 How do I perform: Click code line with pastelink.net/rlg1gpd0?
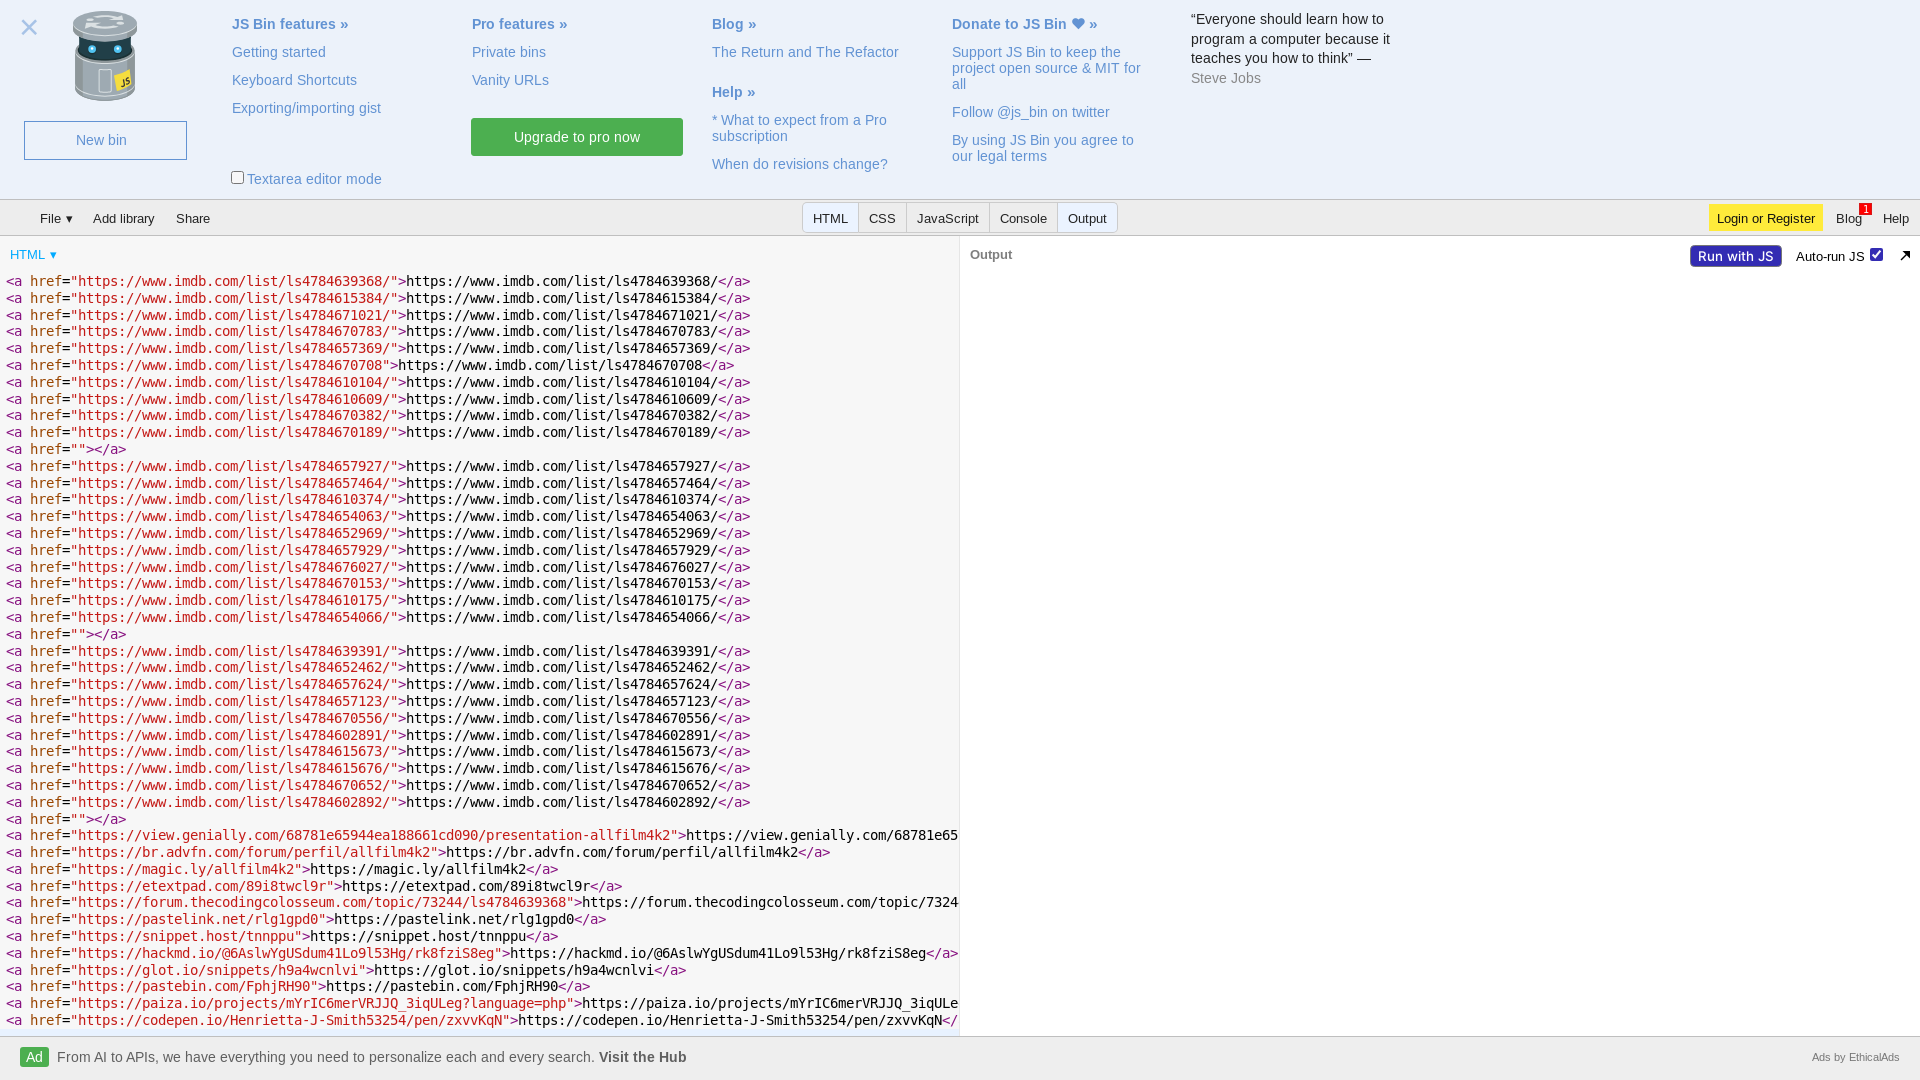pos(306,919)
